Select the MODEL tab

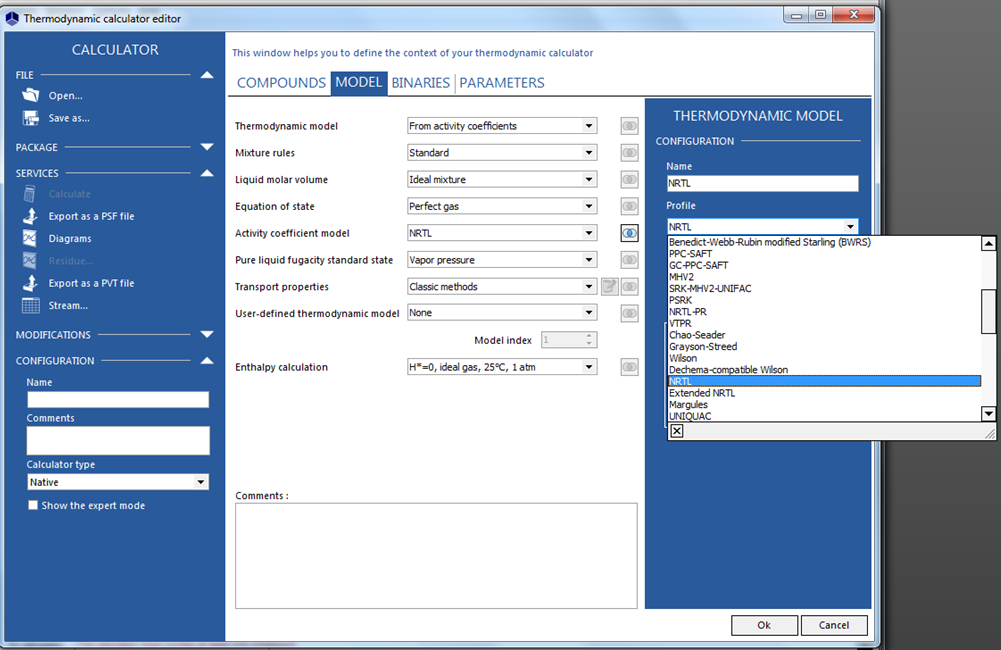tap(359, 82)
